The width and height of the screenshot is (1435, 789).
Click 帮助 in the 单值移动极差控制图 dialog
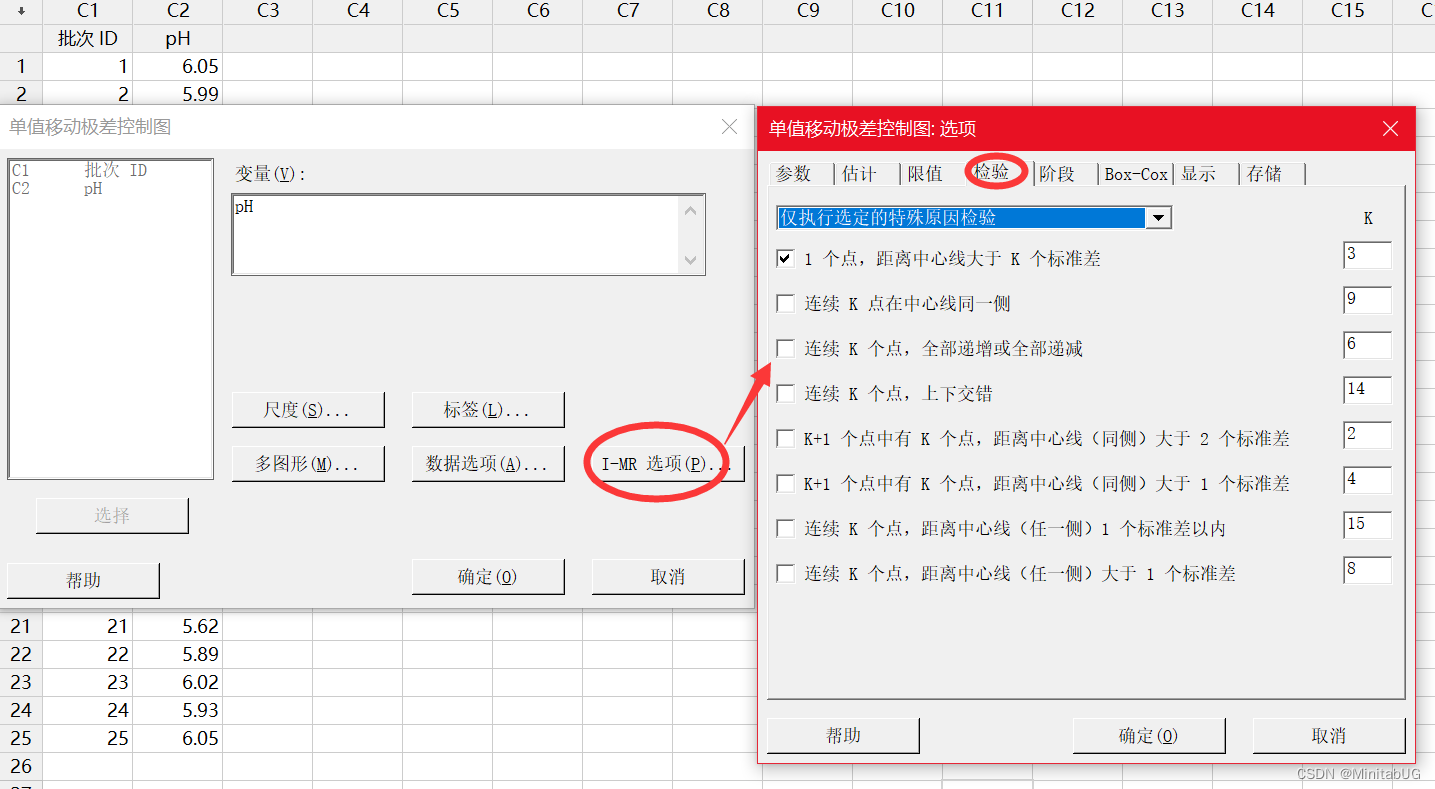click(83, 580)
